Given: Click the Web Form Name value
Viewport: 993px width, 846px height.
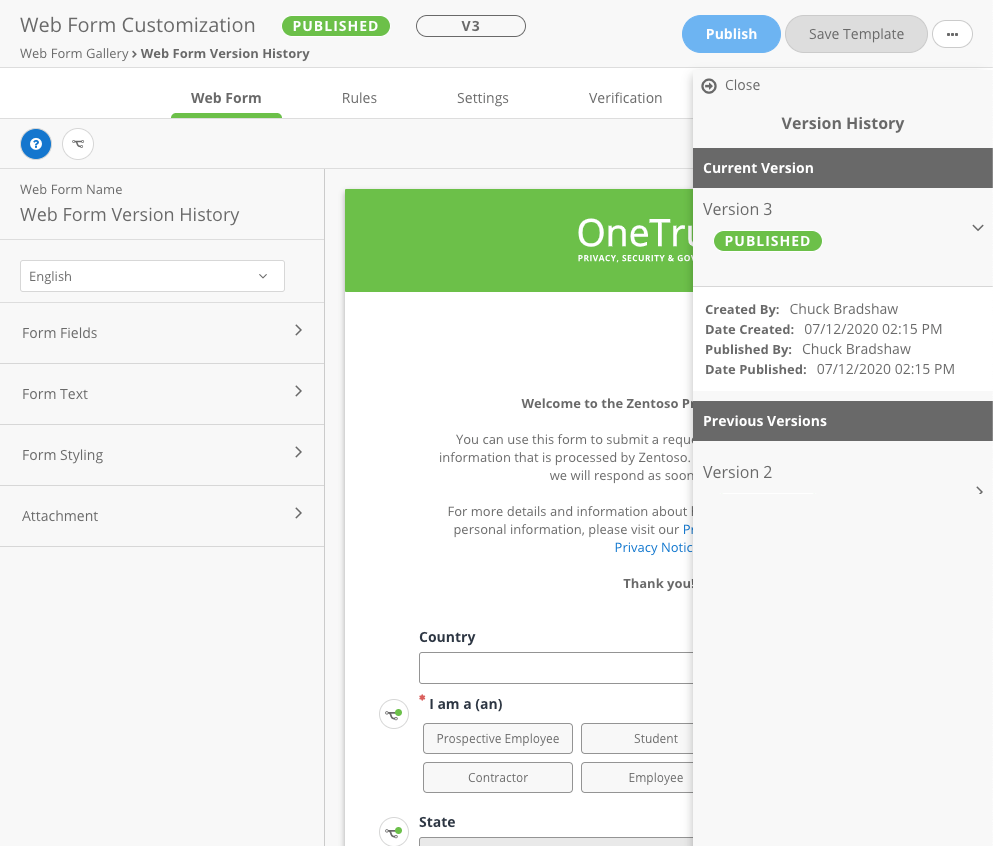Looking at the screenshot, I should (130, 215).
